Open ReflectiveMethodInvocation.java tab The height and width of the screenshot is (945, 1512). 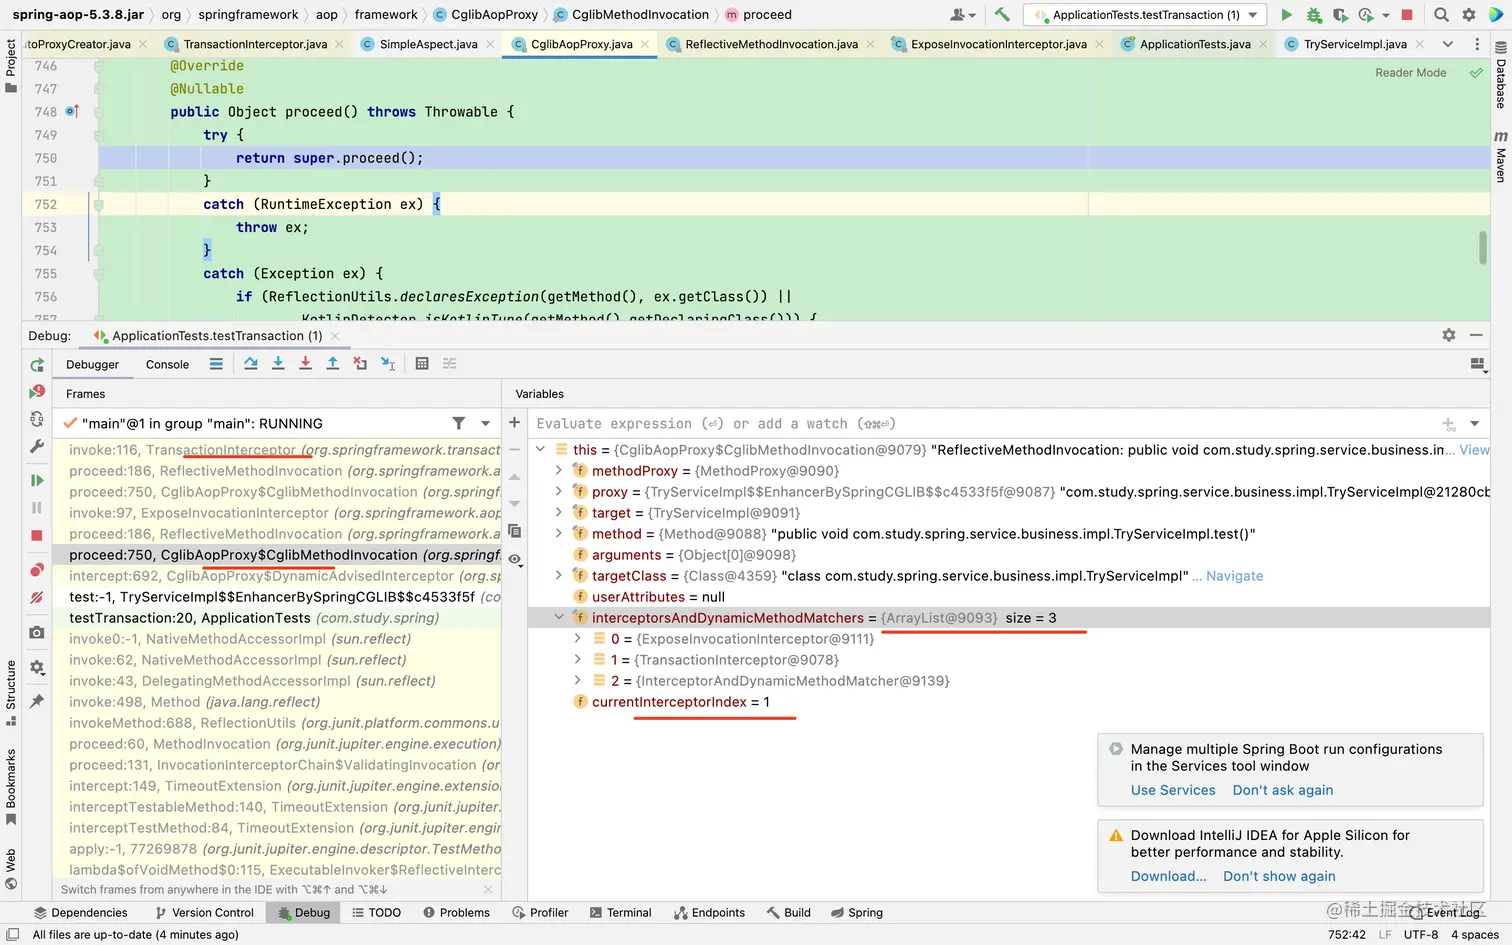point(771,44)
